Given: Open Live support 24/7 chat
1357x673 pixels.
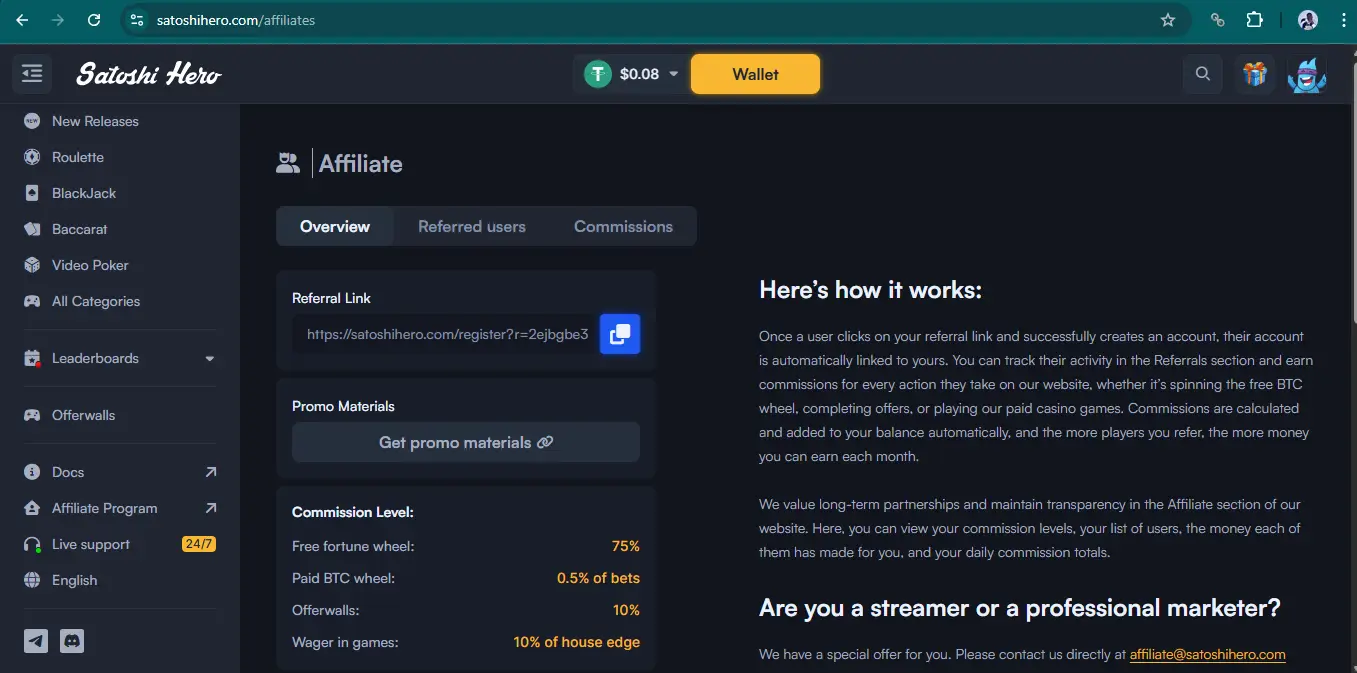Looking at the screenshot, I should point(91,544).
